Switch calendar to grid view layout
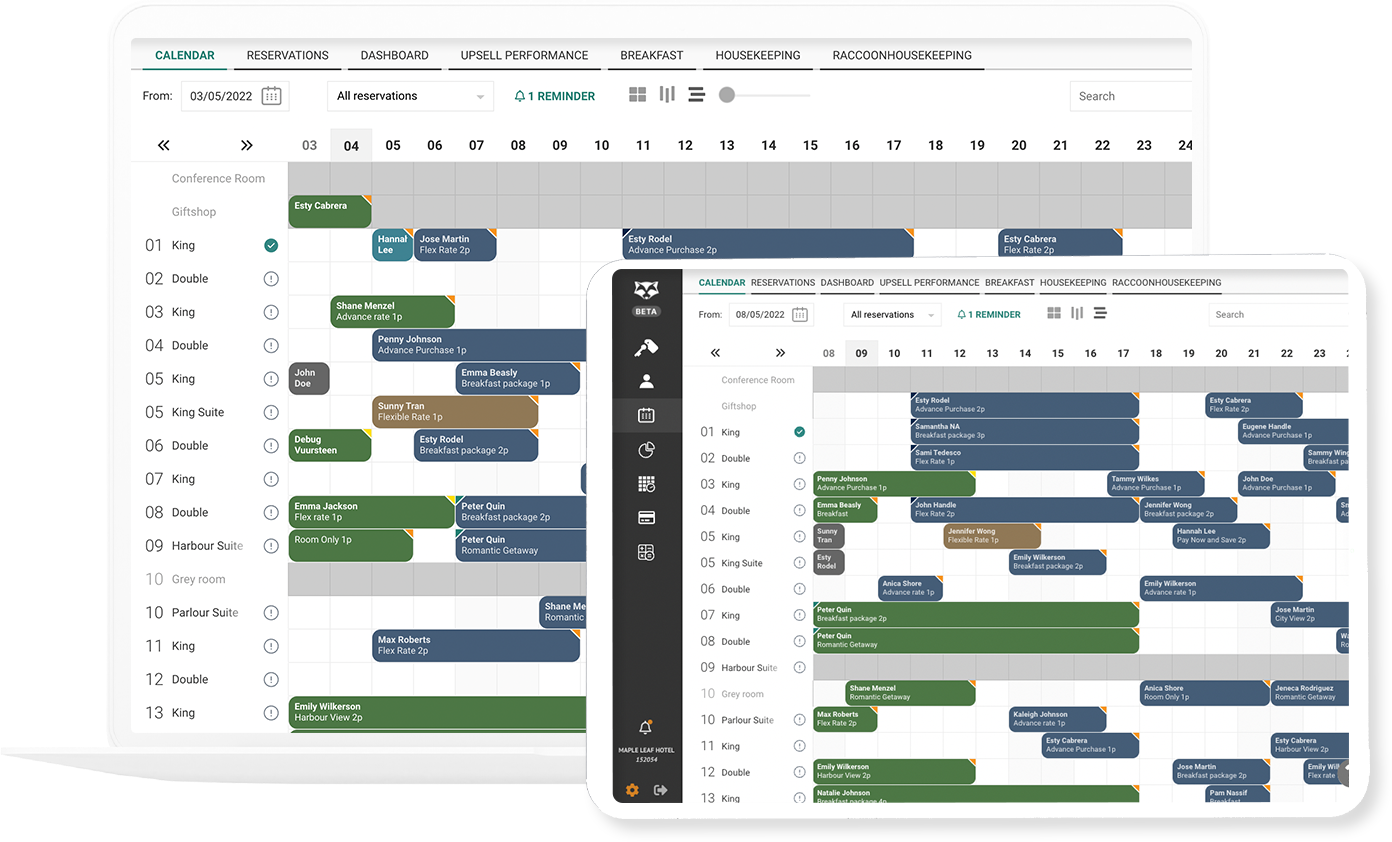 pos(638,94)
